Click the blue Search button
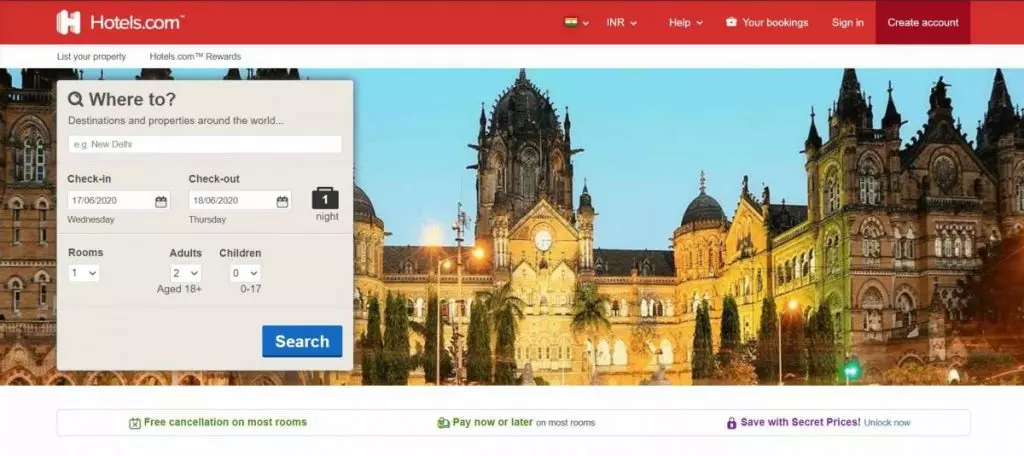 pyautogui.click(x=302, y=341)
